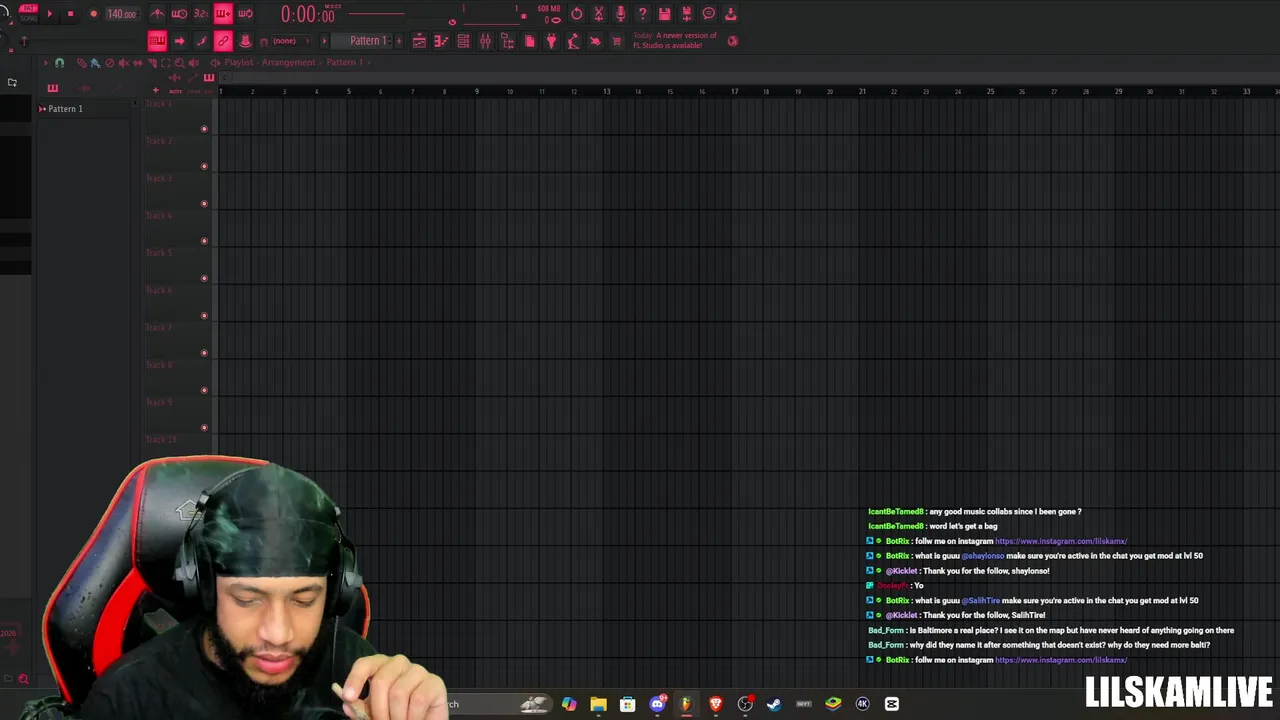Click the globe icon beside news text
This screenshot has height=720, width=1280.
pyautogui.click(x=732, y=41)
